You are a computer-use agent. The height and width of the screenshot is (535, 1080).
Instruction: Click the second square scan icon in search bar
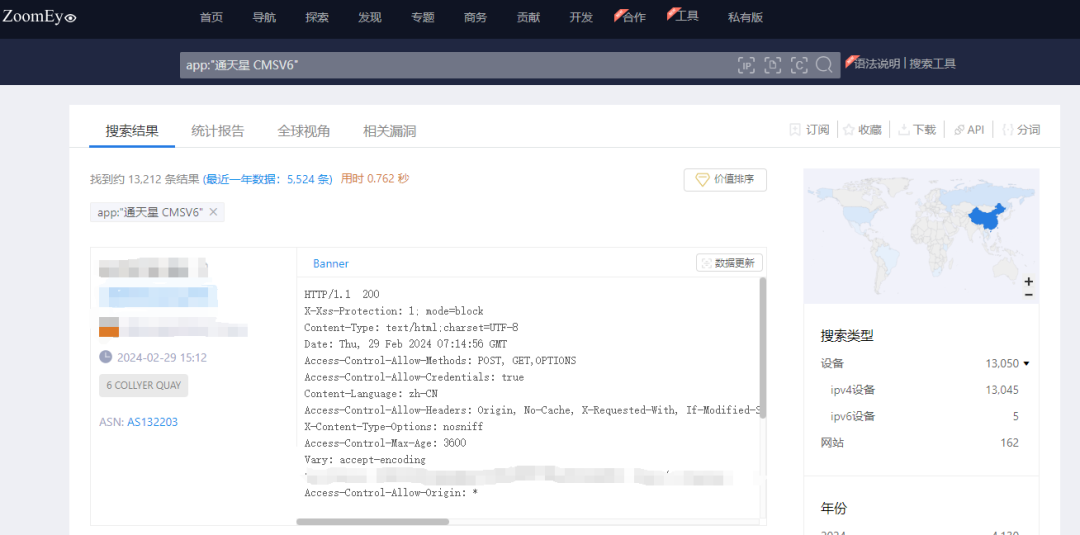tap(773, 65)
